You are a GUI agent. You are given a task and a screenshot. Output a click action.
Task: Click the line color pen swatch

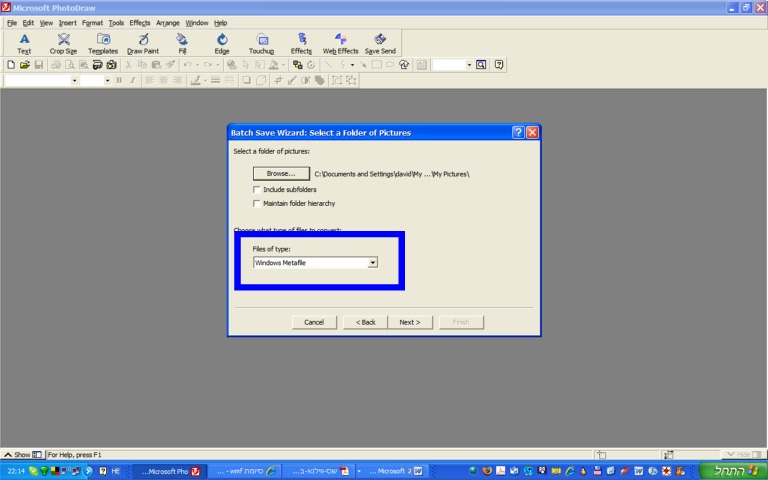point(195,80)
